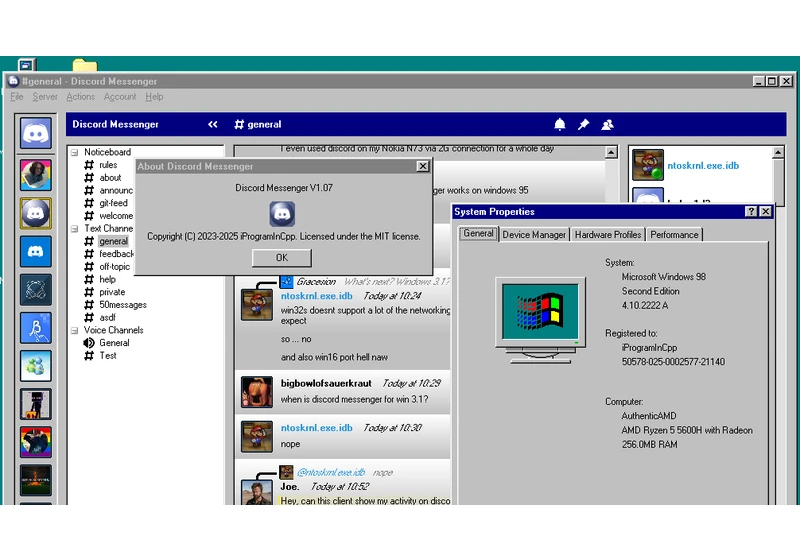Open the welcome channel
The height and width of the screenshot is (560, 800).
pos(116,216)
